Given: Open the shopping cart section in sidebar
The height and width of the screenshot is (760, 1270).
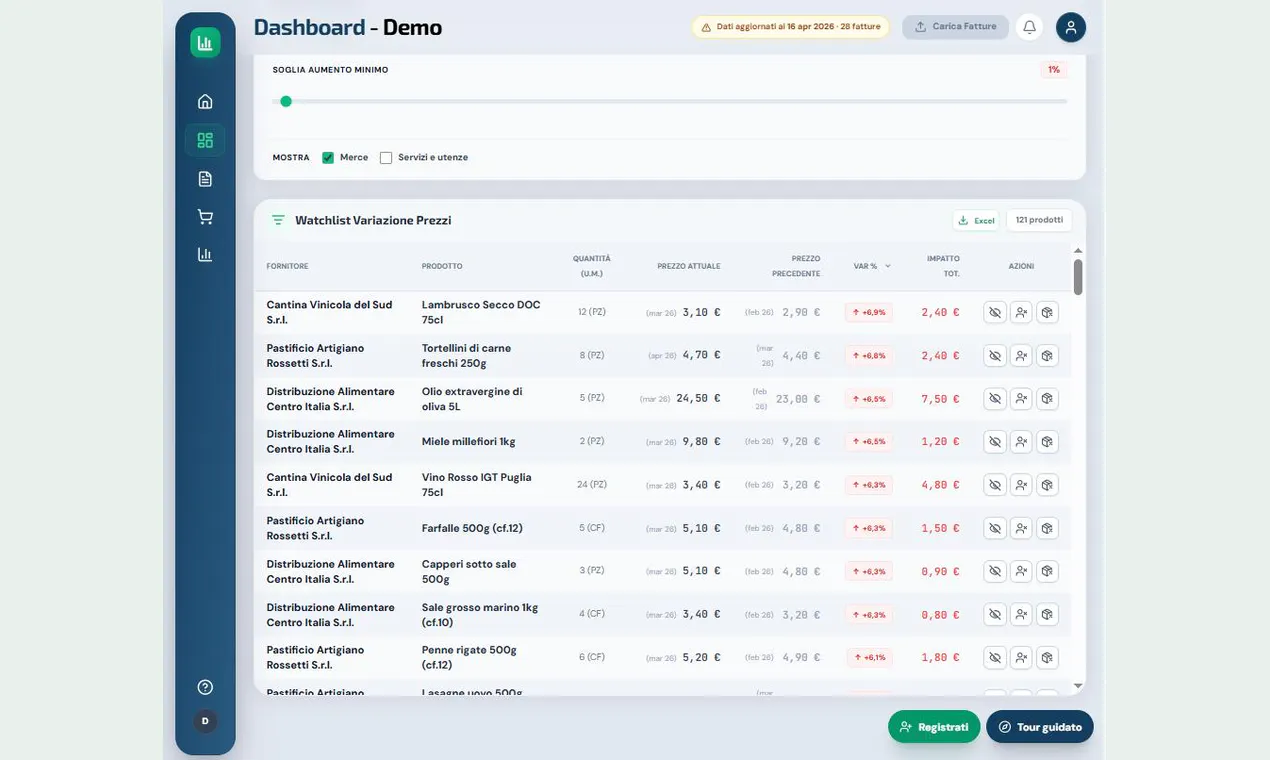Looking at the screenshot, I should pyautogui.click(x=205, y=217).
